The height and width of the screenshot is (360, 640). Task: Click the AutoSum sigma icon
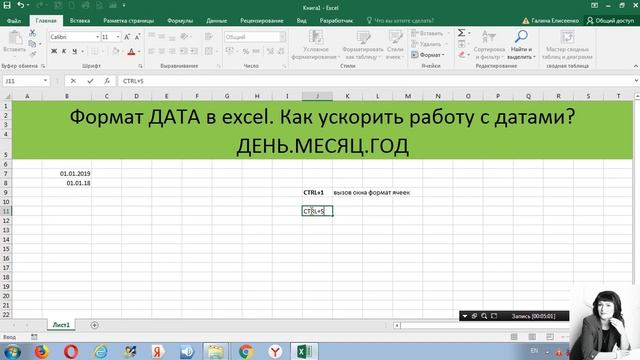pyautogui.click(x=461, y=33)
